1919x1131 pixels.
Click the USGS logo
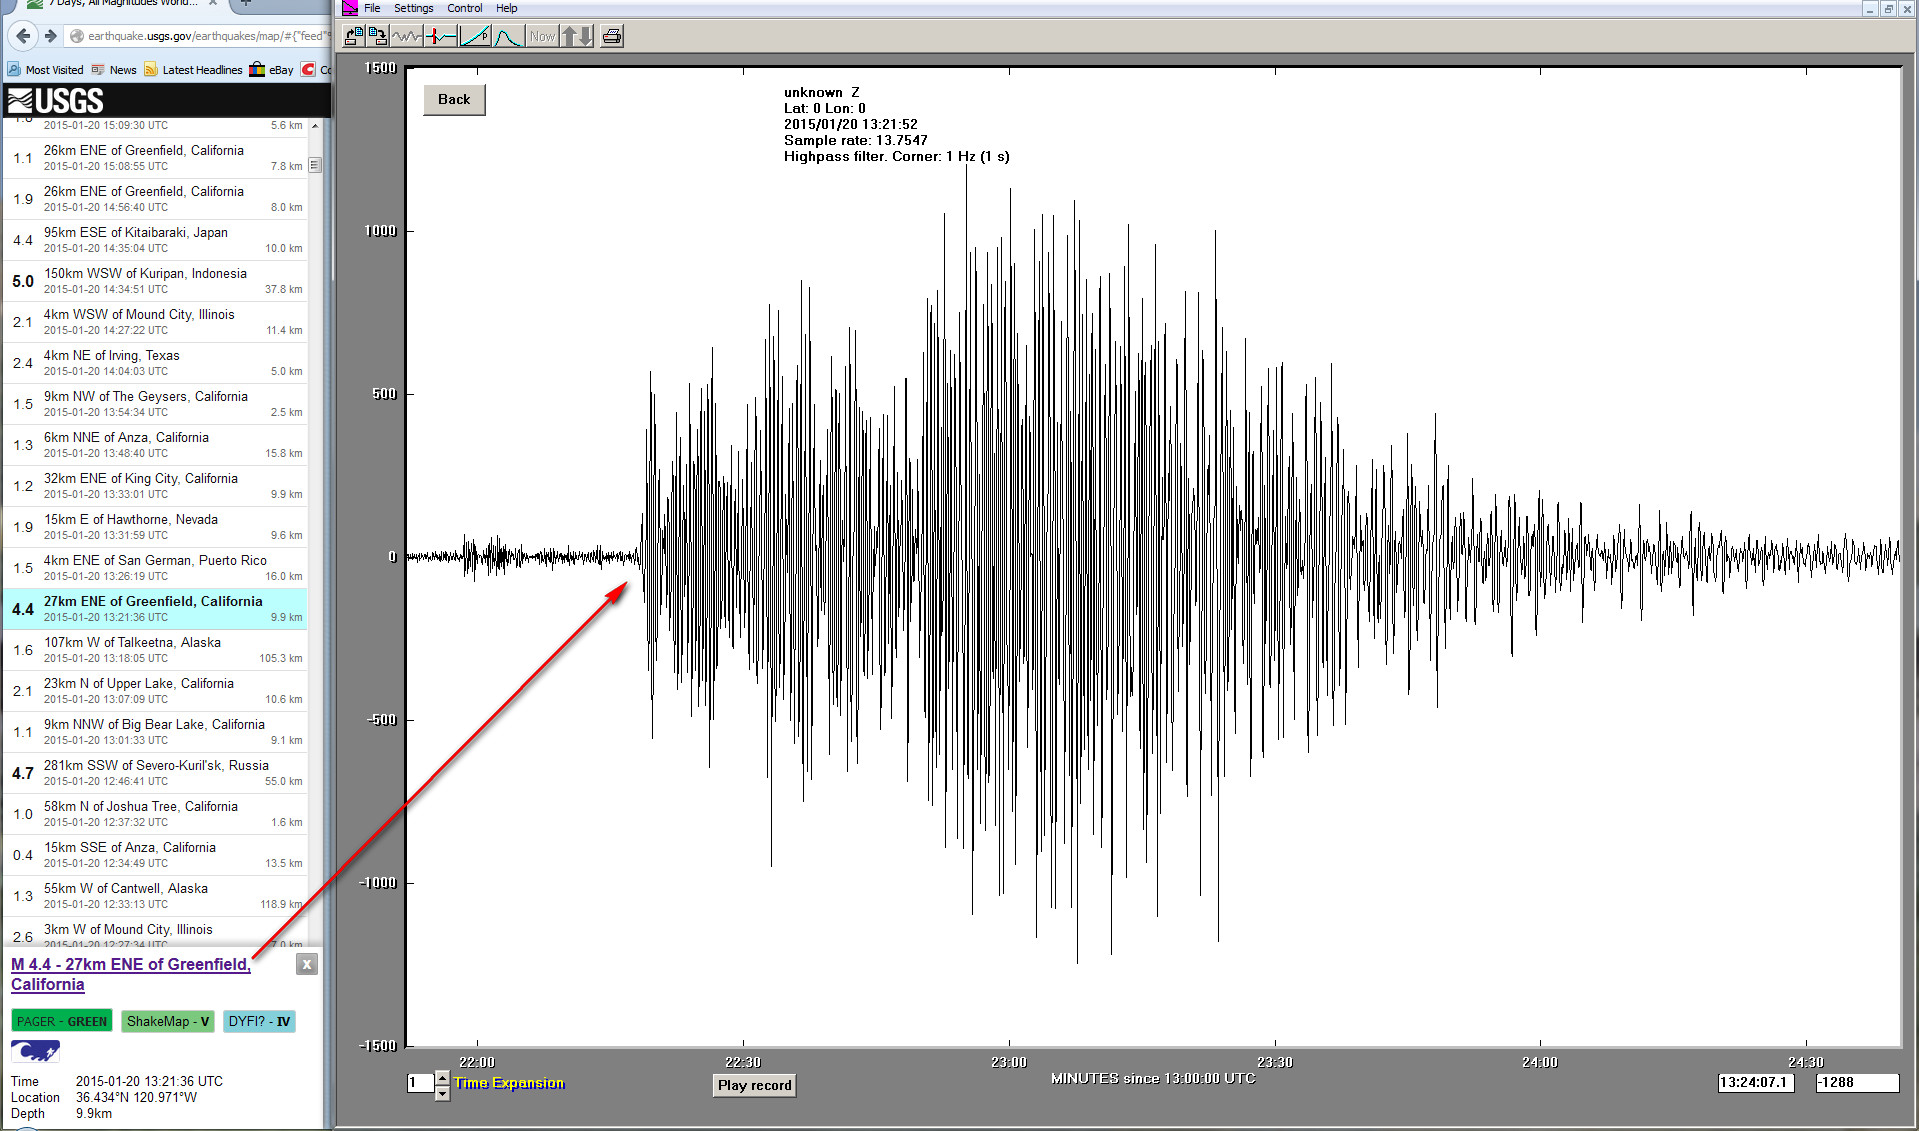pos(55,101)
